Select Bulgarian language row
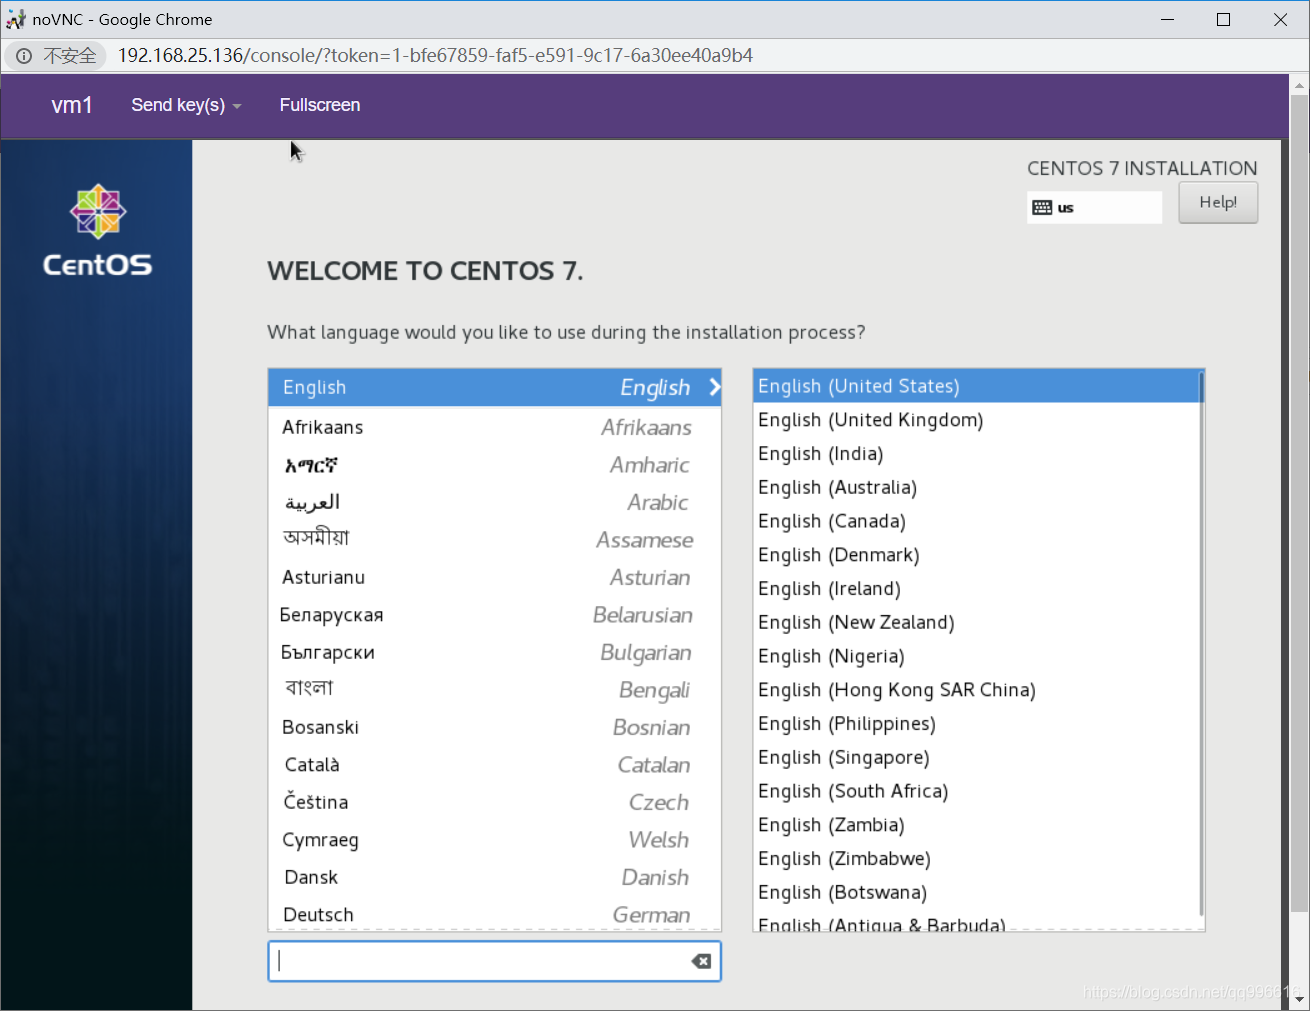This screenshot has height=1011, width=1310. [495, 652]
